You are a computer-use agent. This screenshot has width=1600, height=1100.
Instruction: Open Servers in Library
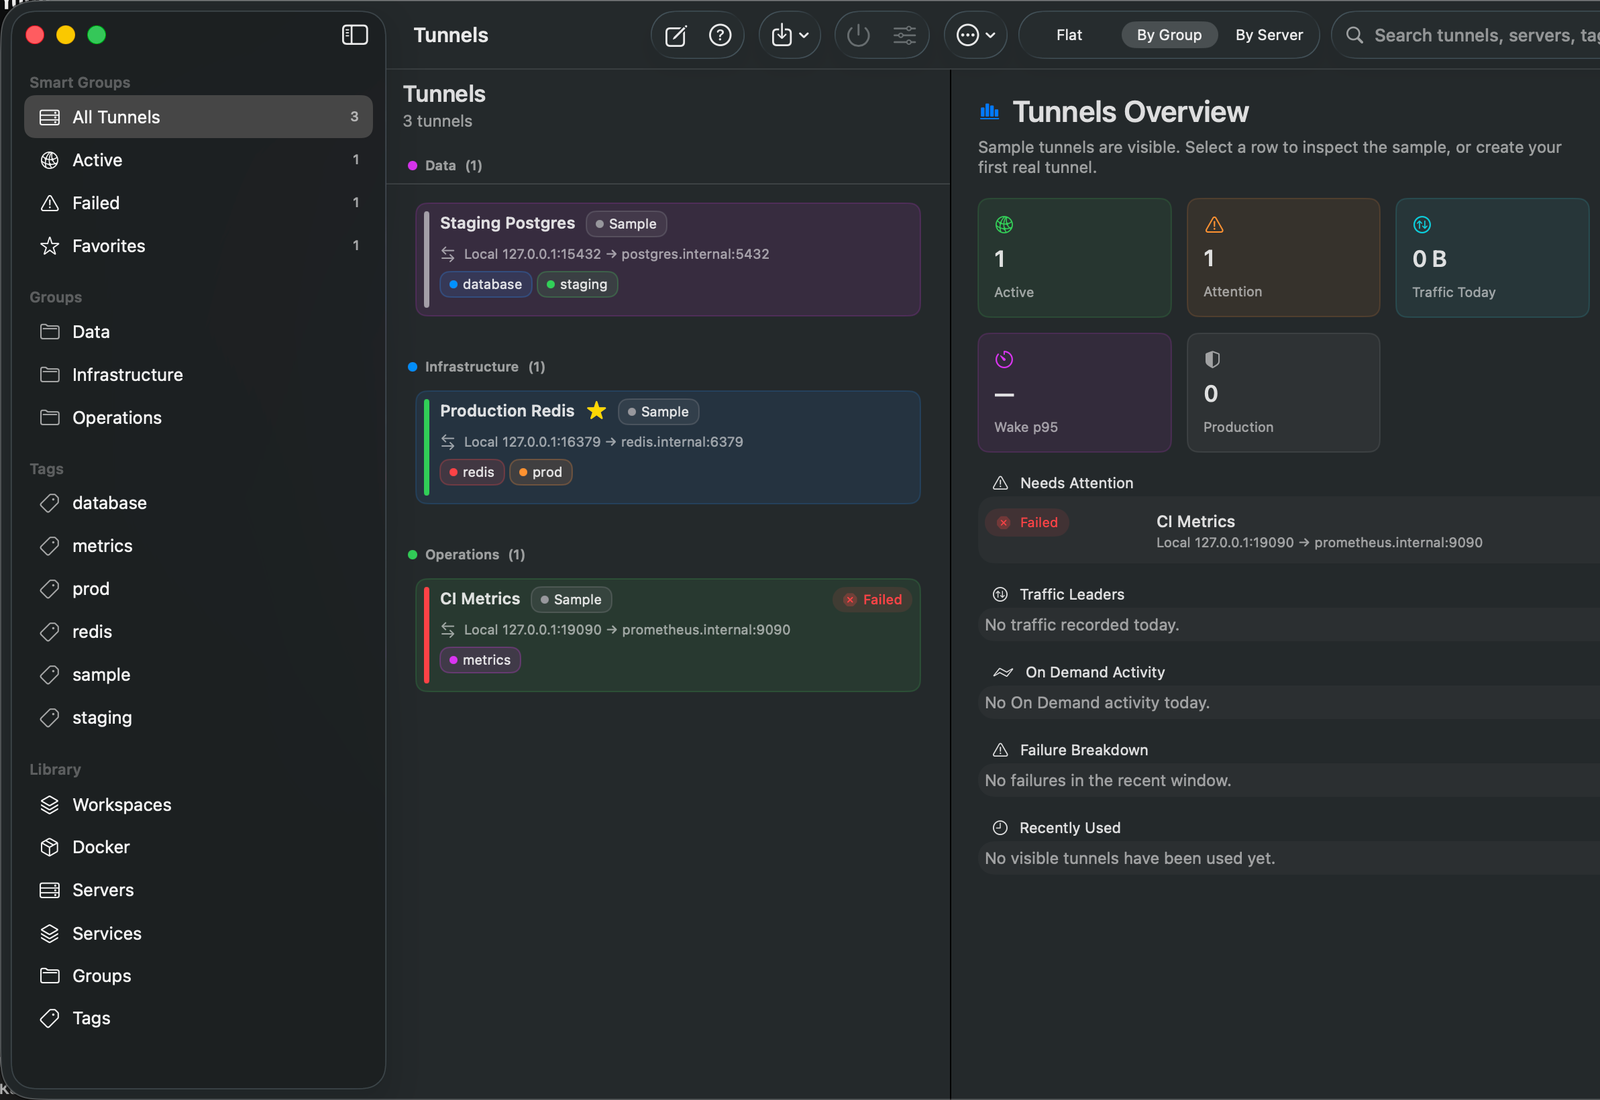tap(198, 890)
